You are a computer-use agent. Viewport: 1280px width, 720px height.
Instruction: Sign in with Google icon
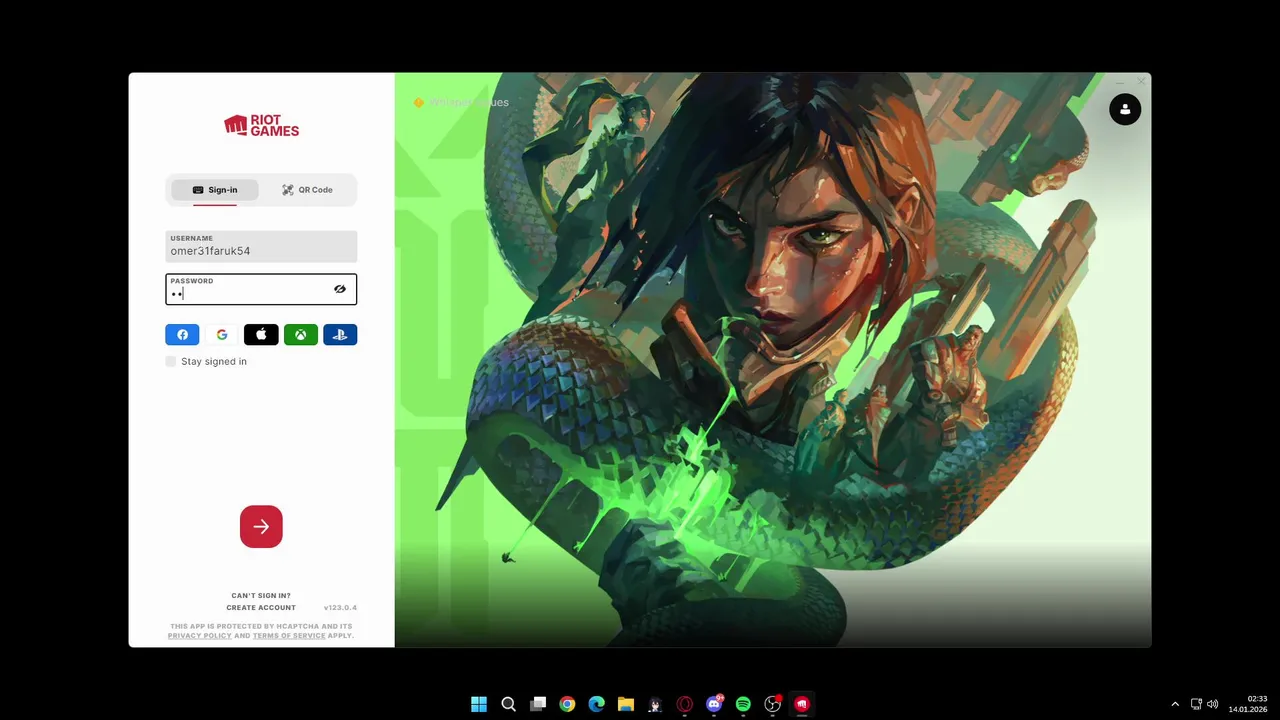222,335
